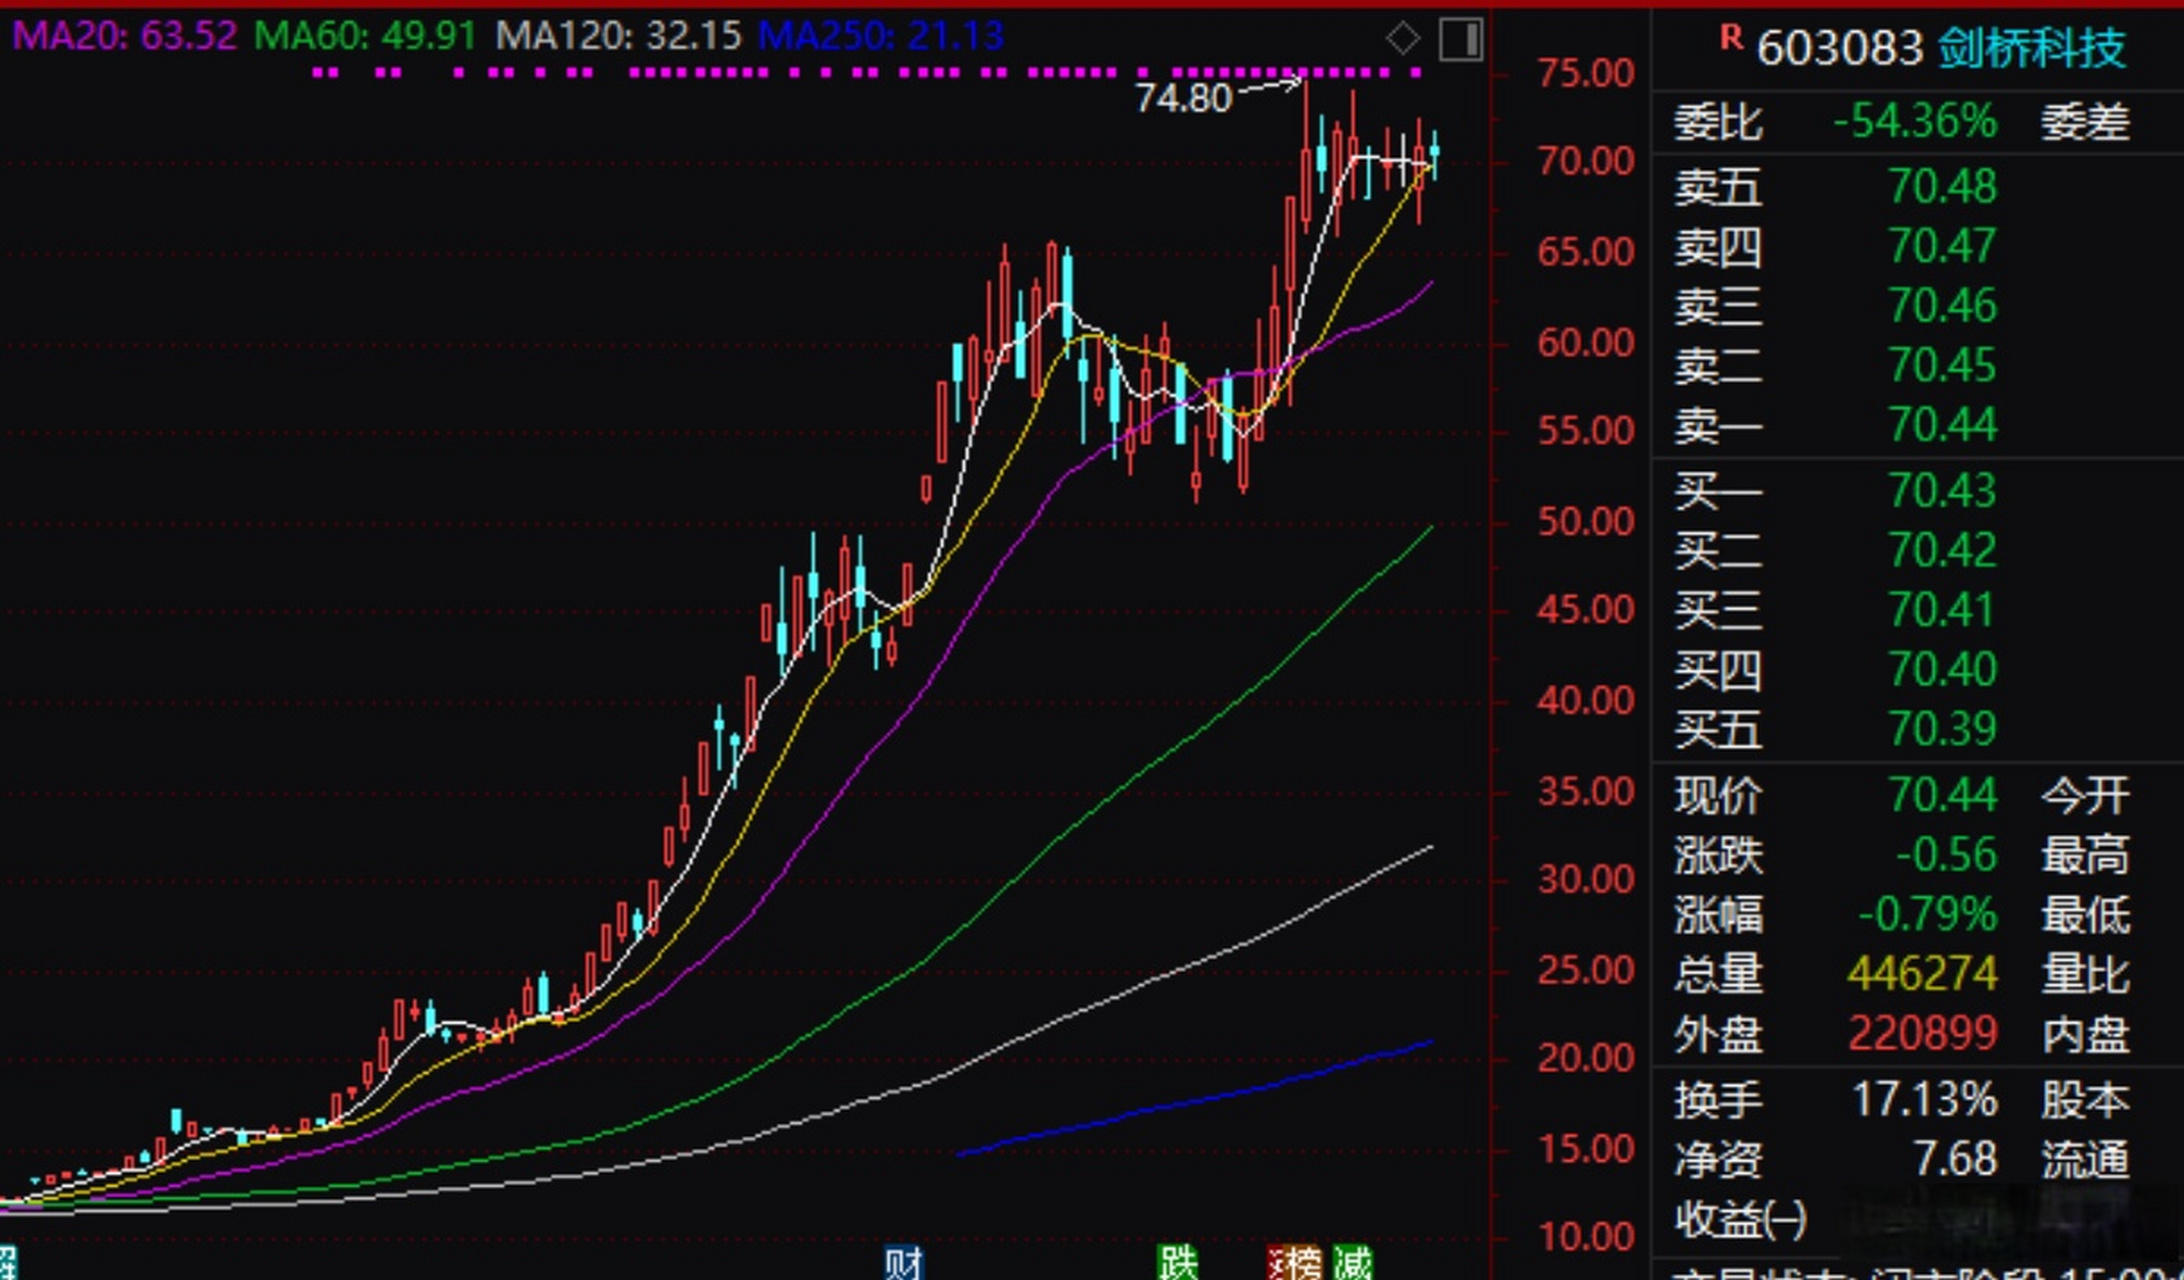Click the 买一 bid price 70.43
This screenshot has width=2184, height=1280.
(1942, 491)
